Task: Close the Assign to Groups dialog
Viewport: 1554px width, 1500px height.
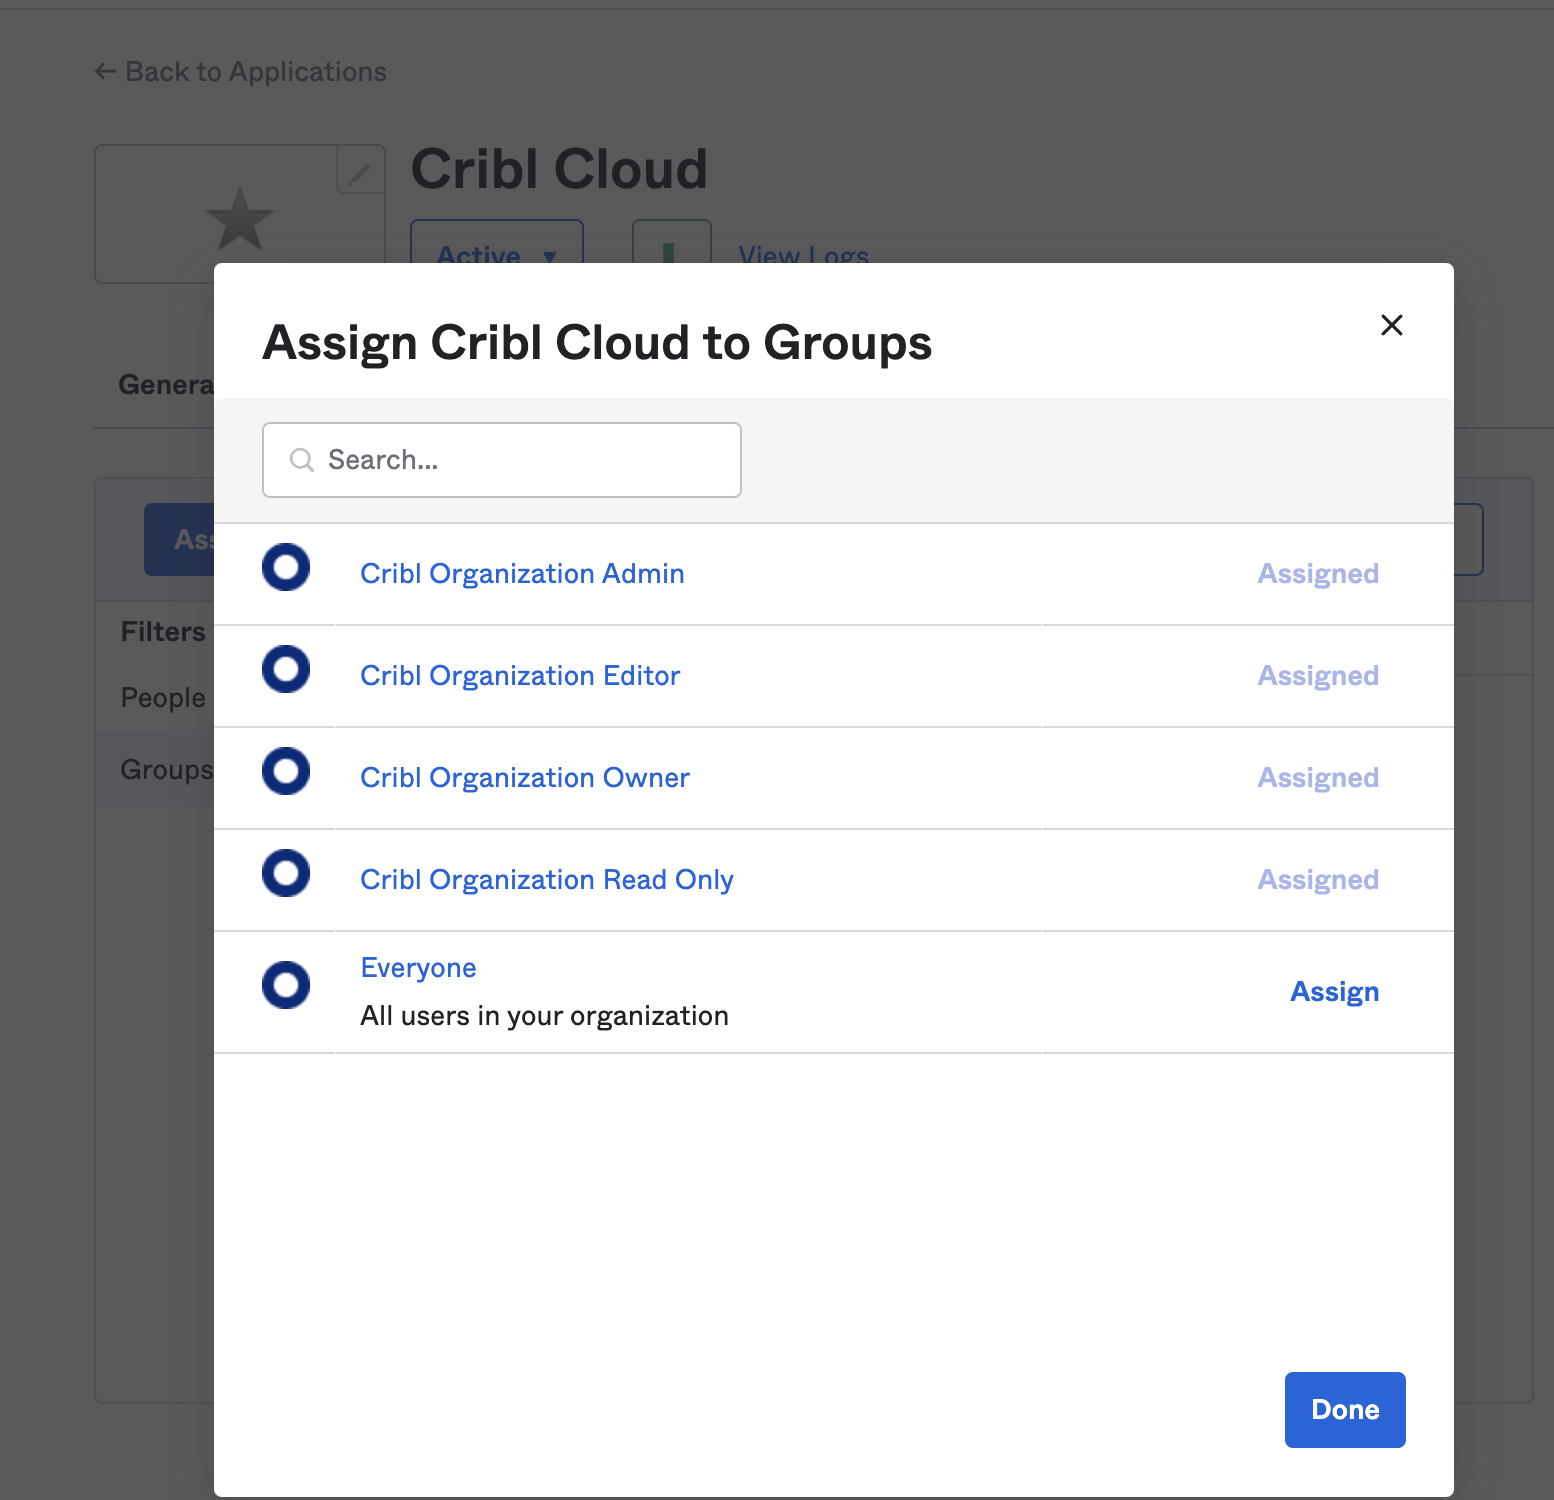Action: pyautogui.click(x=1392, y=325)
